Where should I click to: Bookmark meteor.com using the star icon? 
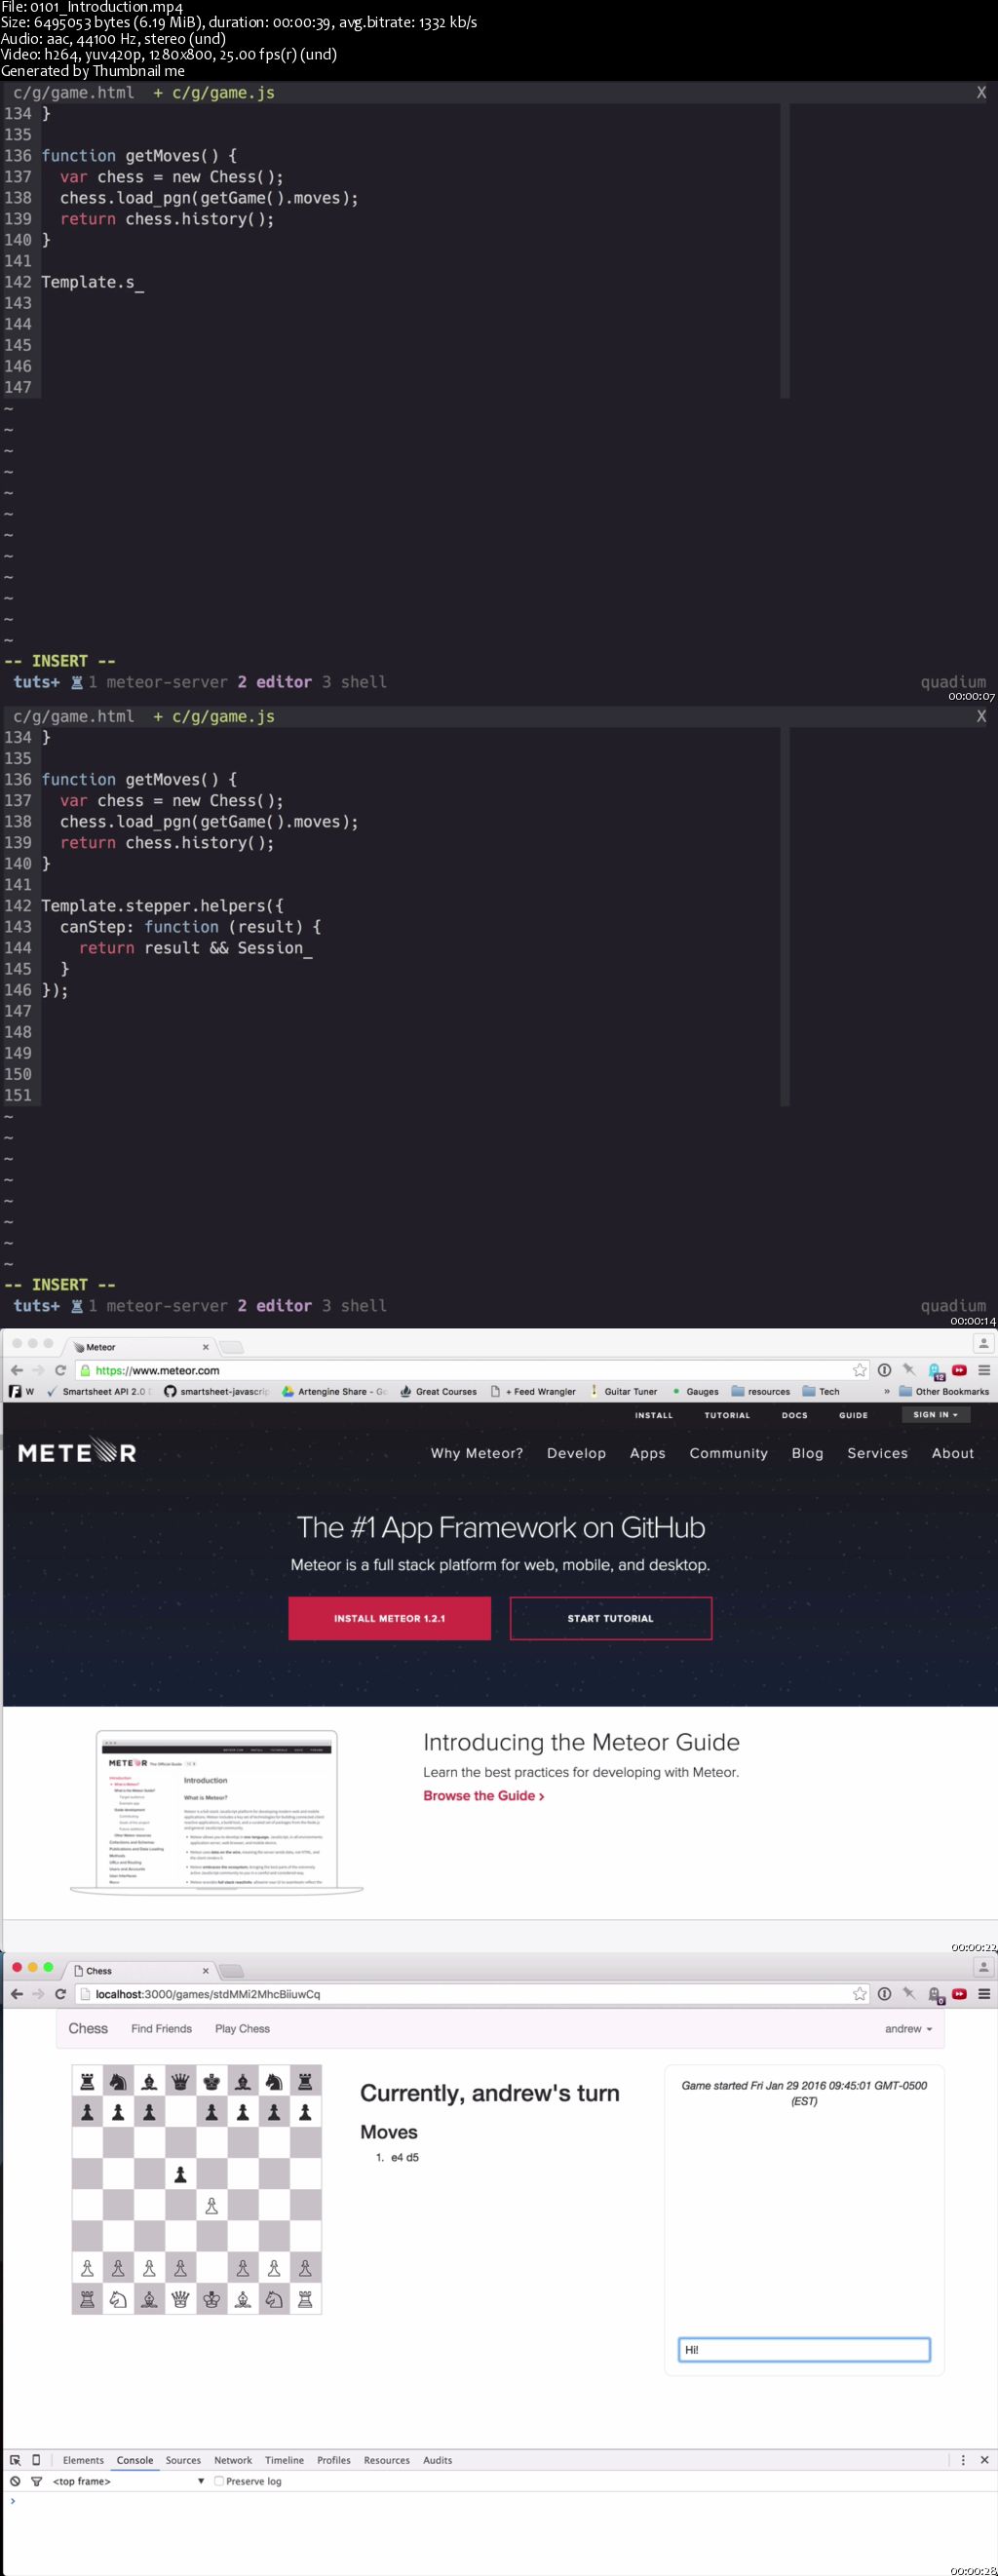click(859, 1370)
